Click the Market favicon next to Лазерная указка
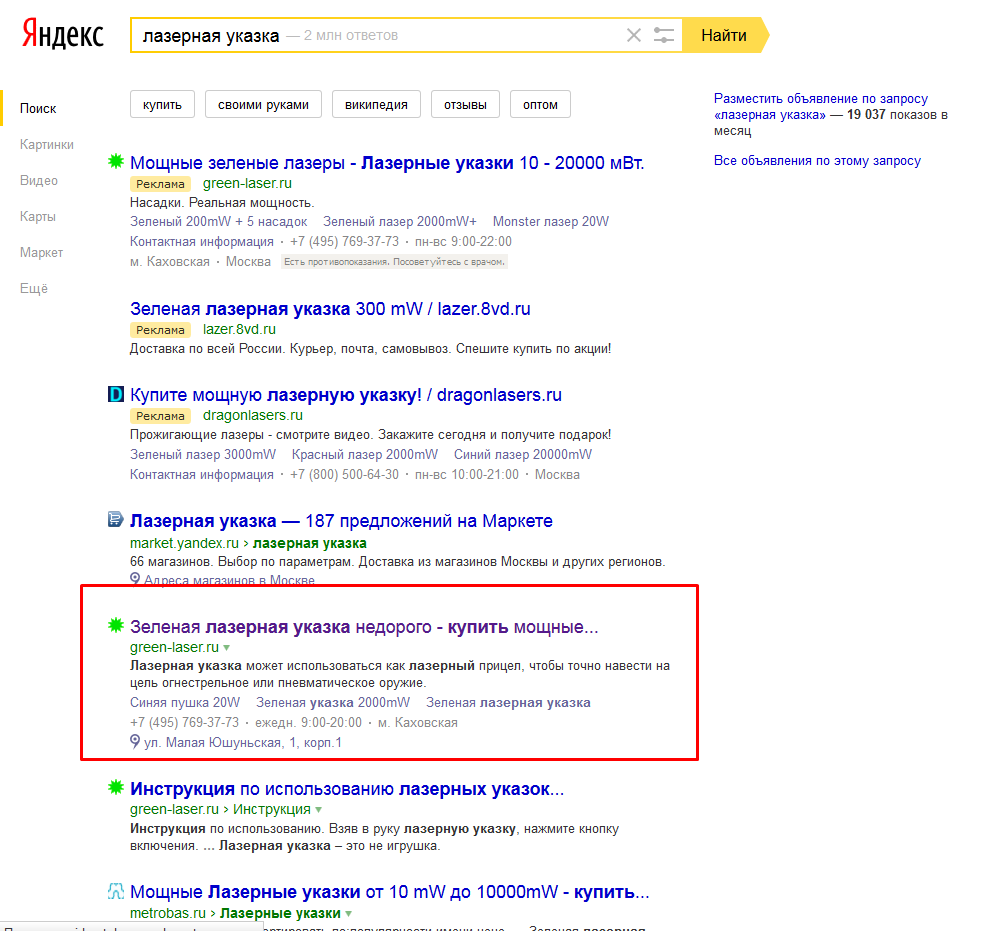This screenshot has width=990, height=931. pyautogui.click(x=116, y=519)
